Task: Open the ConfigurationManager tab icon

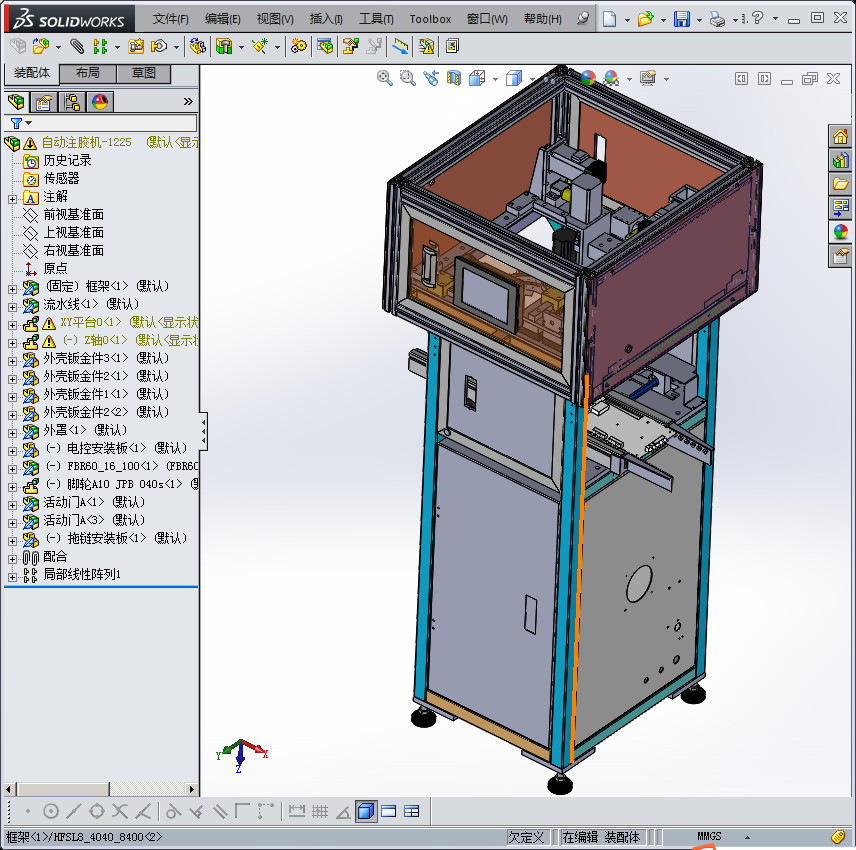Action: click(72, 102)
